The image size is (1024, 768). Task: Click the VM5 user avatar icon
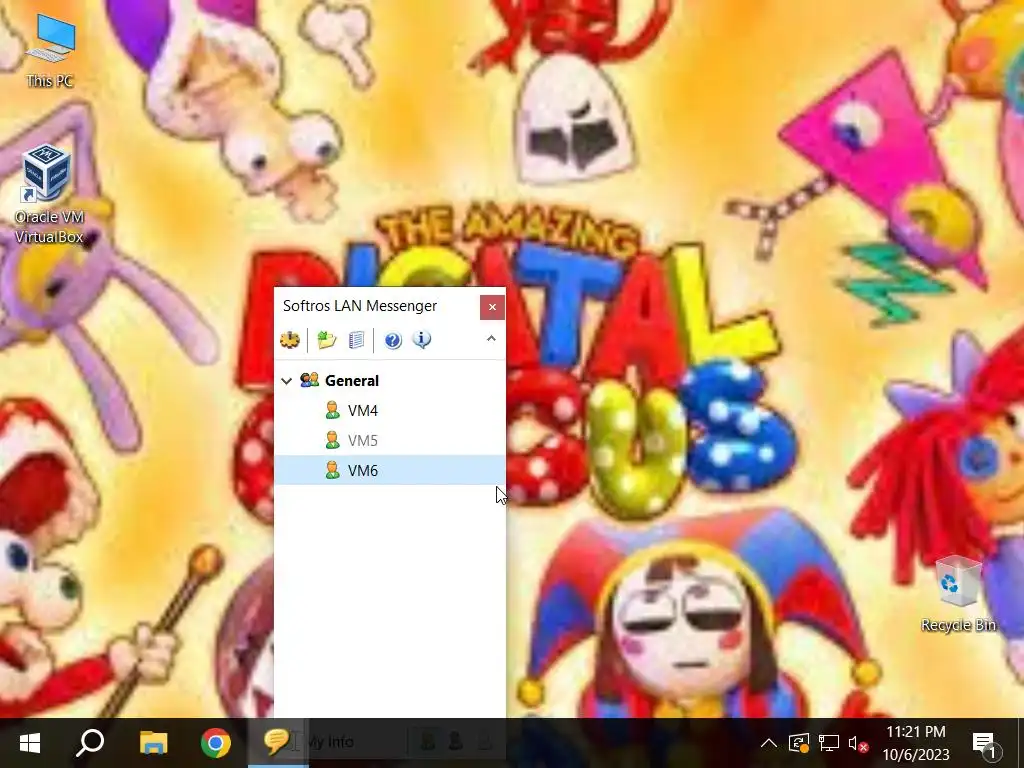coord(332,440)
